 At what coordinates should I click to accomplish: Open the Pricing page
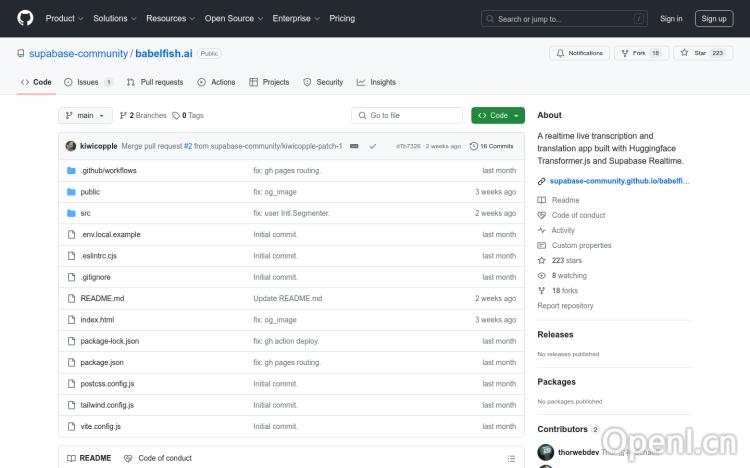[x=342, y=18]
